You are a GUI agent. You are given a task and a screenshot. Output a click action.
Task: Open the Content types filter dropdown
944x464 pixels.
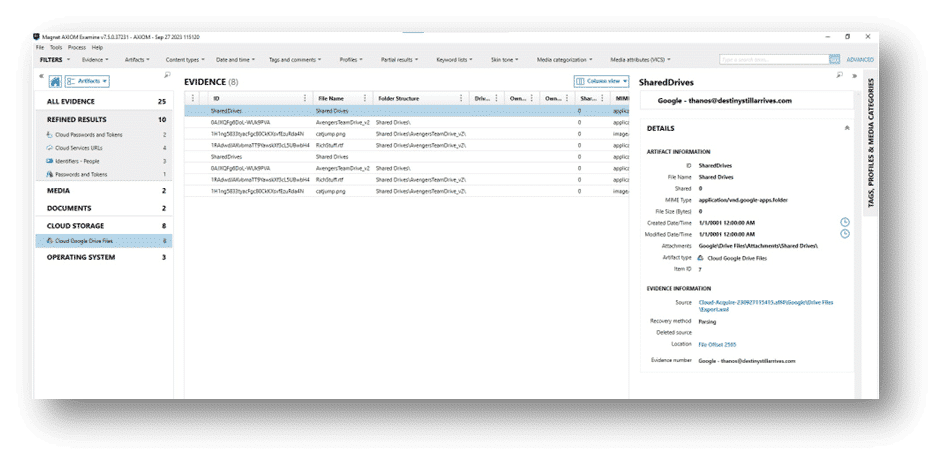(x=185, y=60)
